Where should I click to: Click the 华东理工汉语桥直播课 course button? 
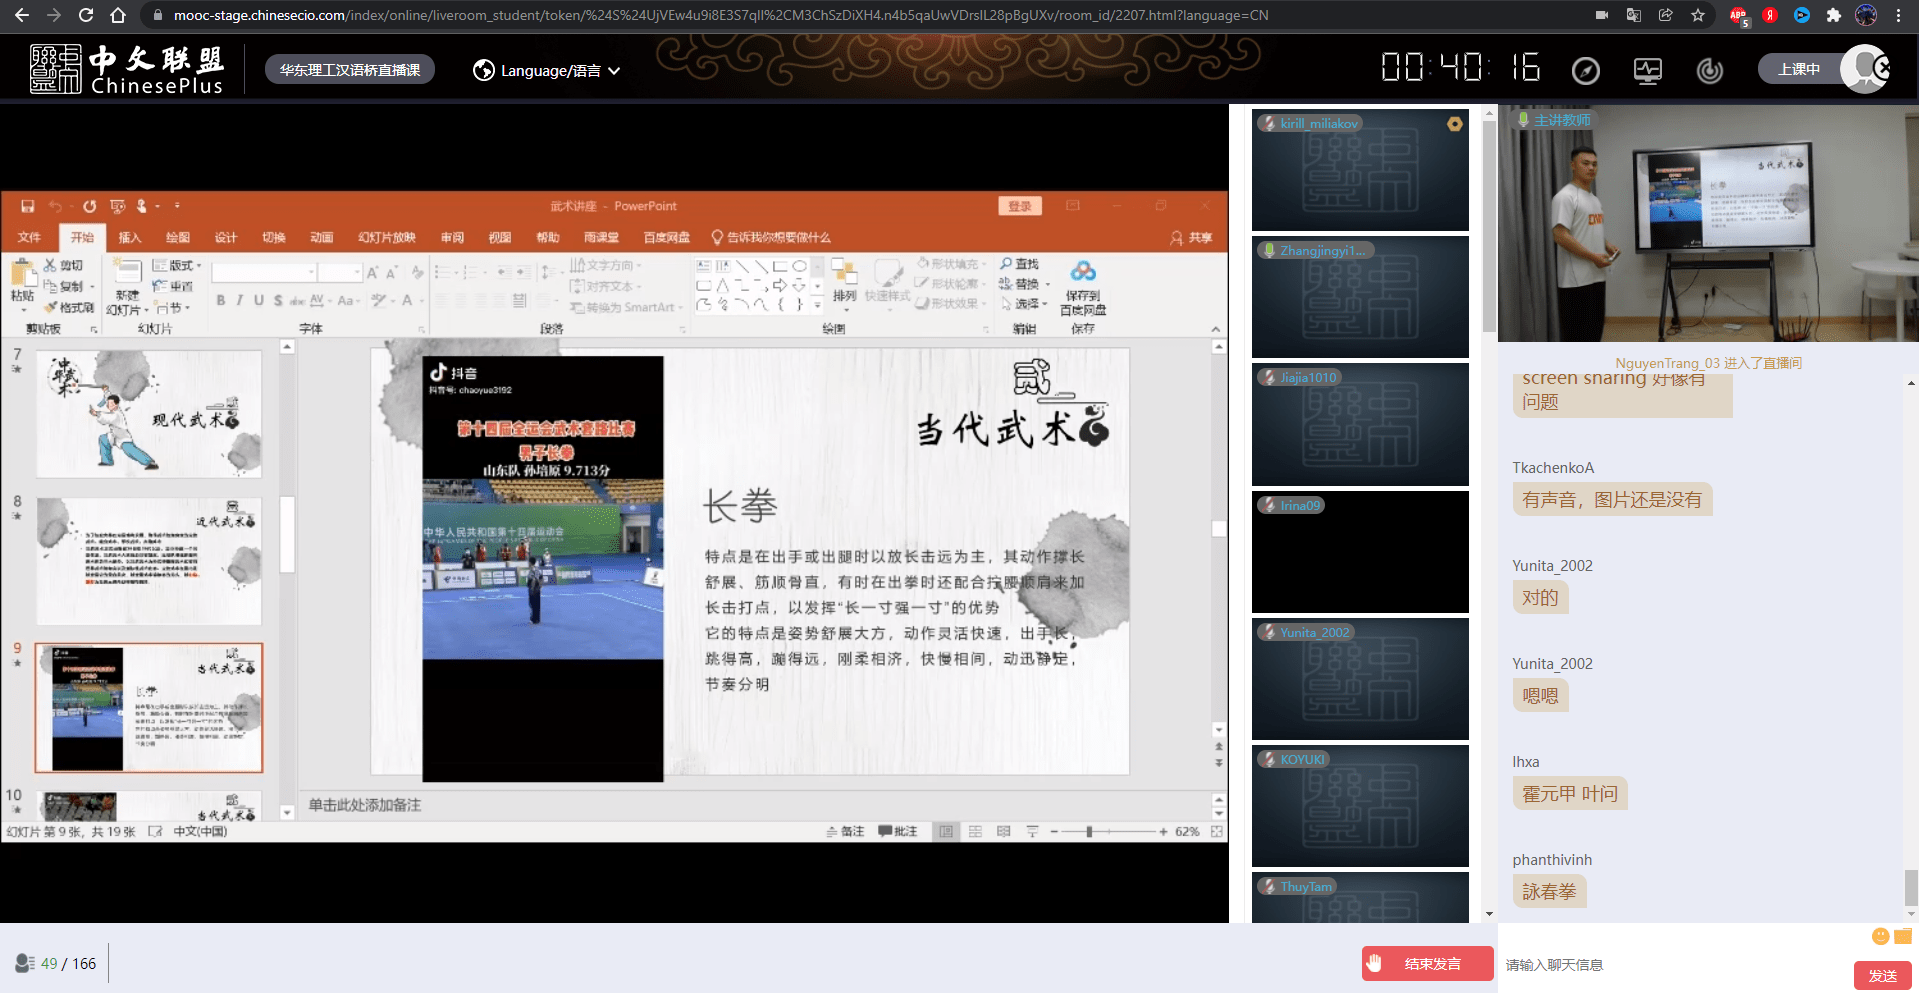pyautogui.click(x=350, y=70)
